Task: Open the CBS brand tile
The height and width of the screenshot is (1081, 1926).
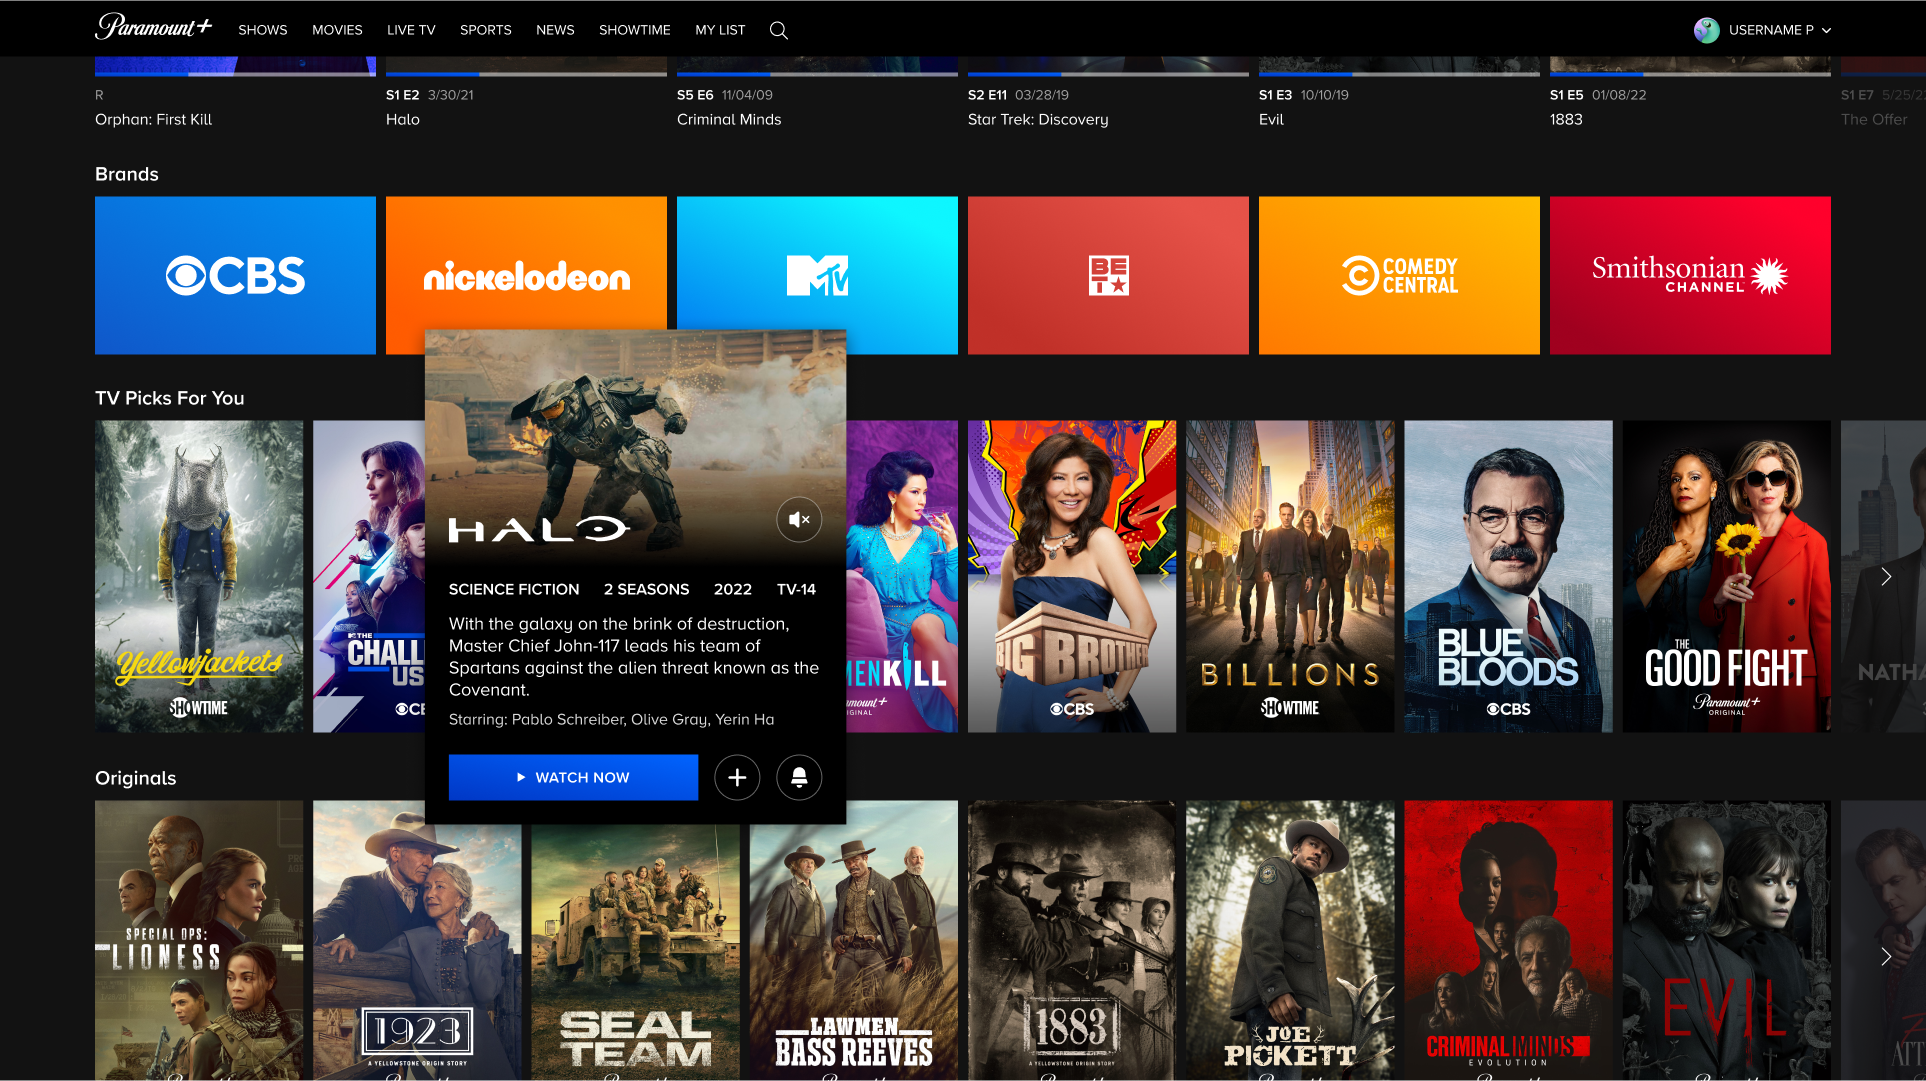Action: (235, 275)
